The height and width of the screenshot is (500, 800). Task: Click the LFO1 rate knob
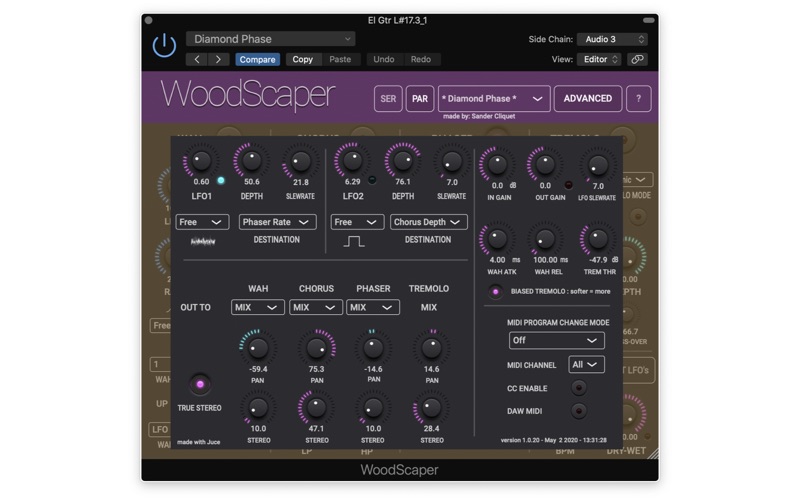[201, 161]
